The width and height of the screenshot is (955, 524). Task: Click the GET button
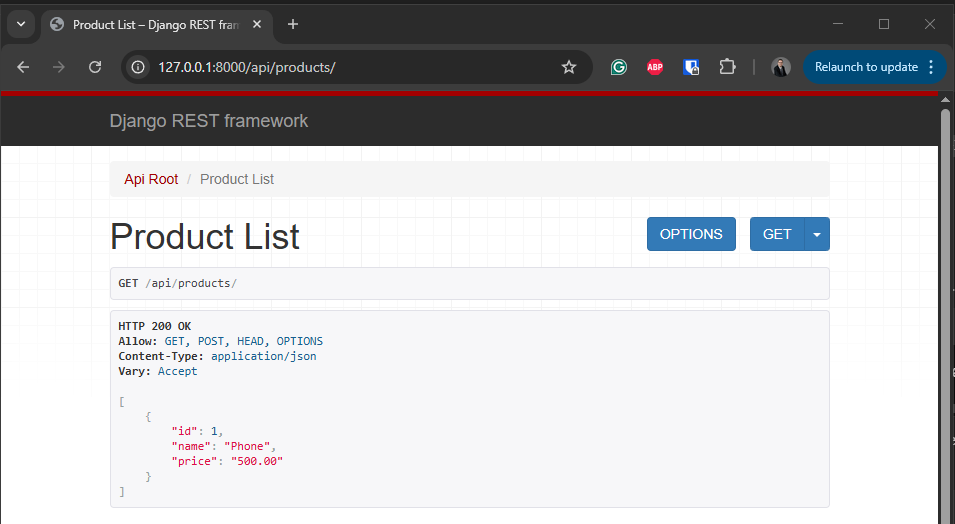coord(777,234)
